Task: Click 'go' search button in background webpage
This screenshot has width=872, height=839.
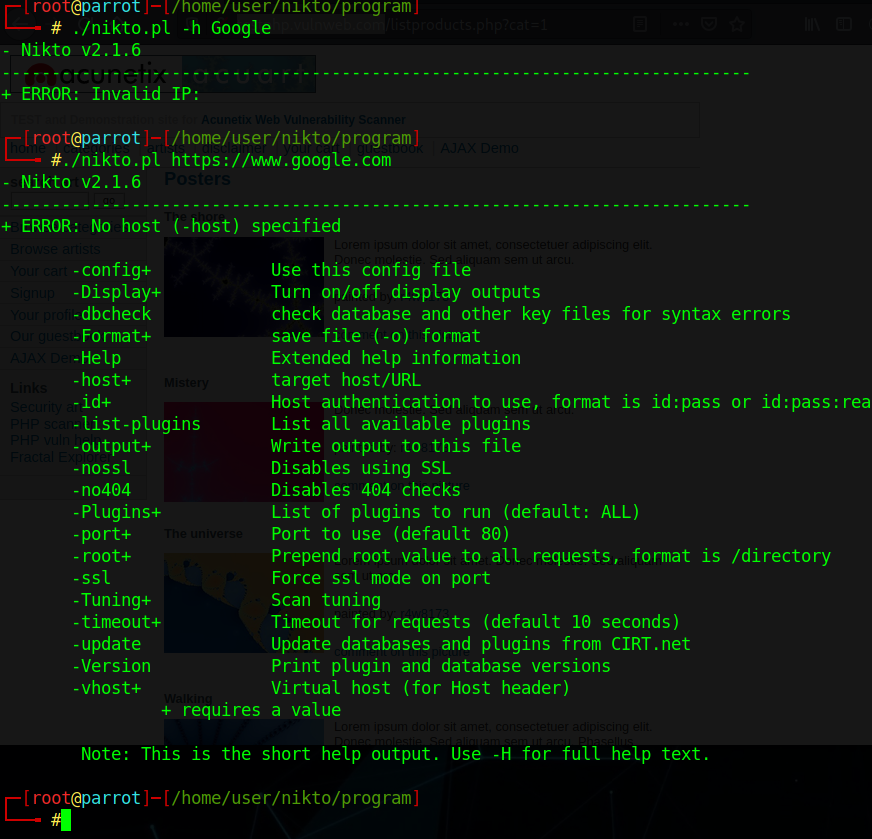Action: (109, 200)
